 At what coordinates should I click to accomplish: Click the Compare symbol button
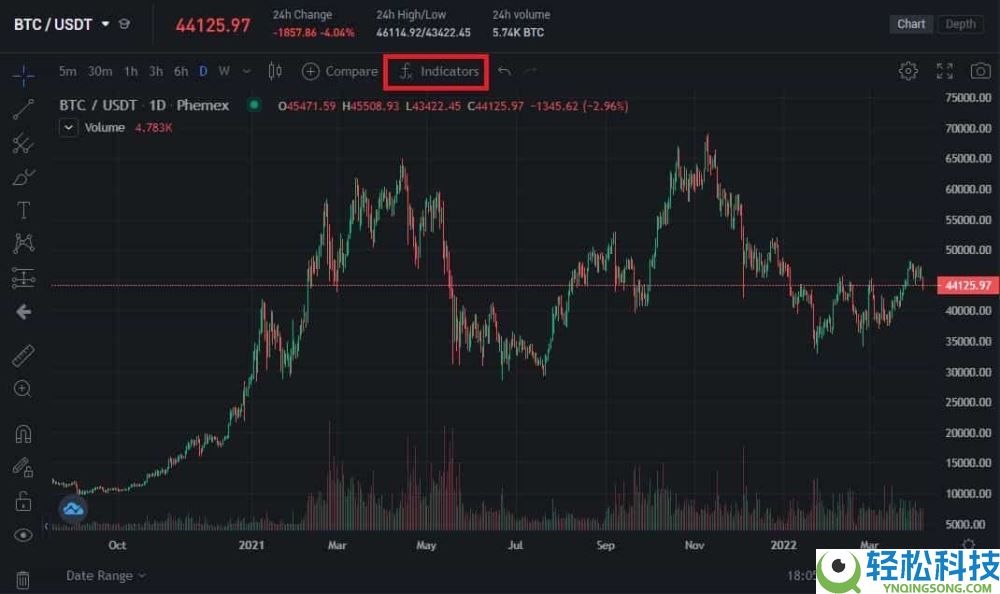(339, 71)
